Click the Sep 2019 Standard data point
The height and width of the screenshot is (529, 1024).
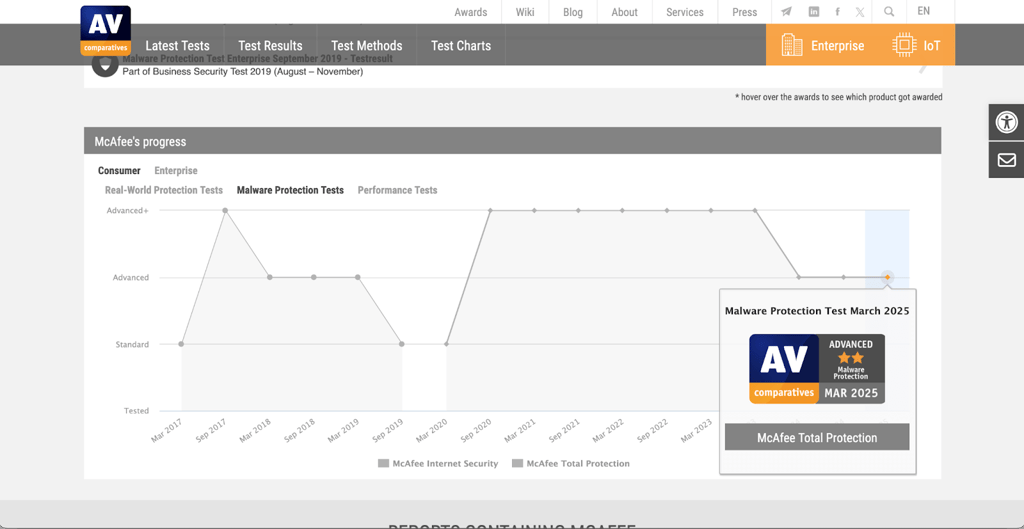click(402, 344)
